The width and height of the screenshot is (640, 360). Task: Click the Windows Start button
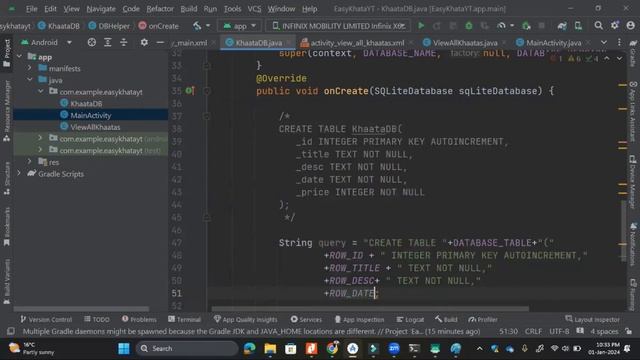124,349
